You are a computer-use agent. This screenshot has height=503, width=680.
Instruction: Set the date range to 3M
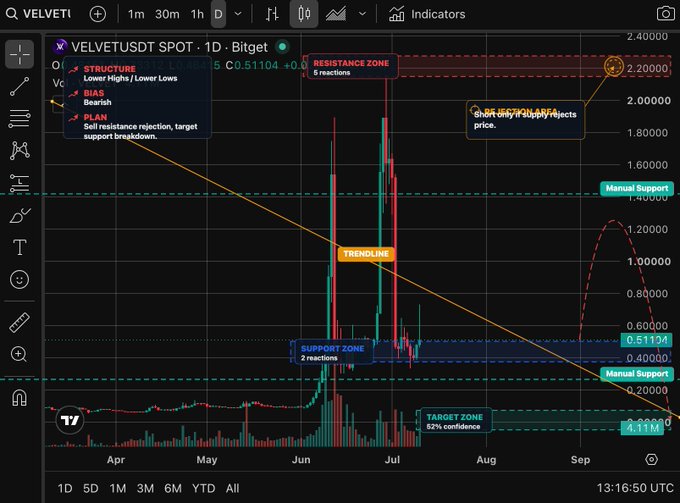pos(145,488)
